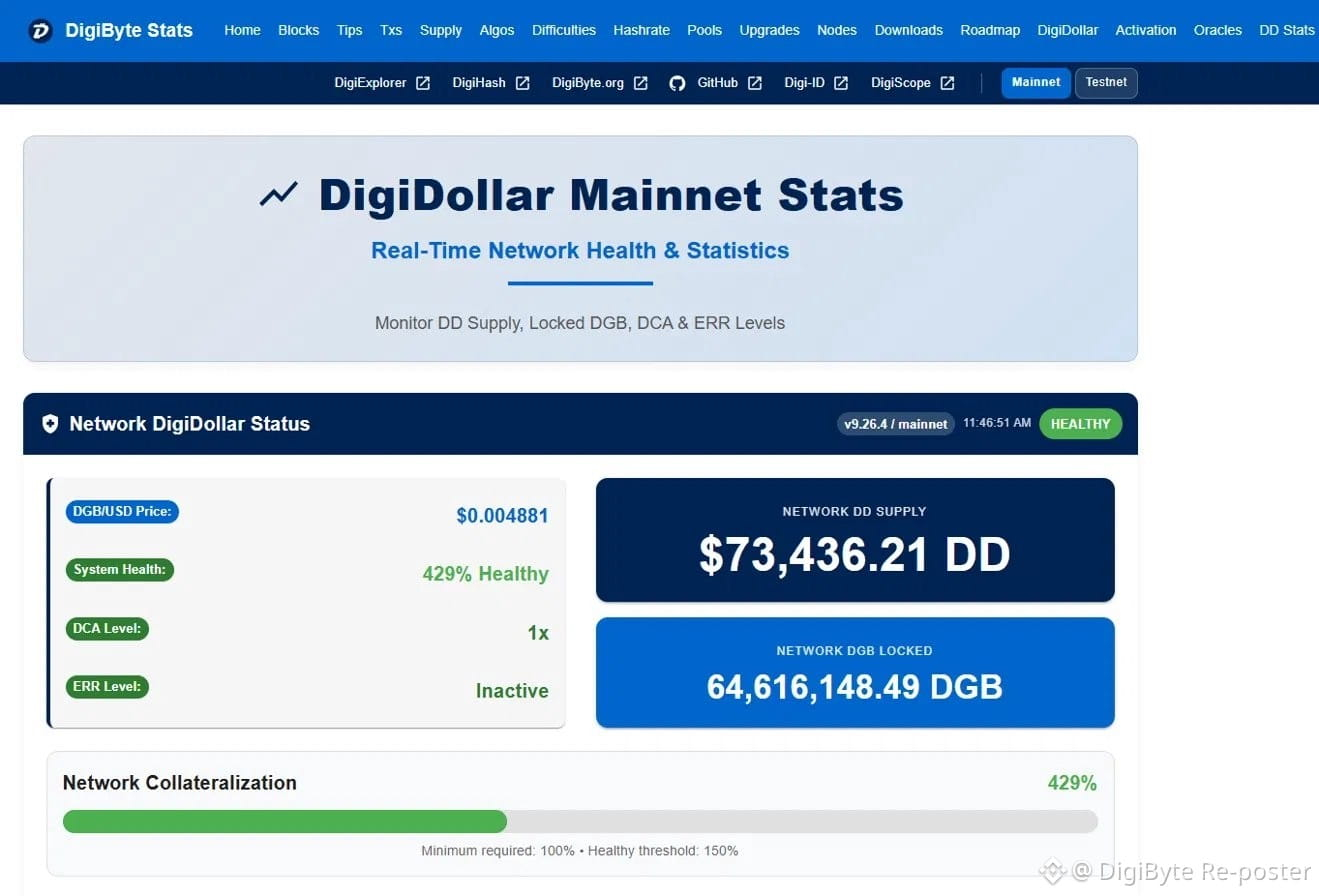Open the GitHub link
This screenshot has width=1319, height=896.
pos(717,83)
